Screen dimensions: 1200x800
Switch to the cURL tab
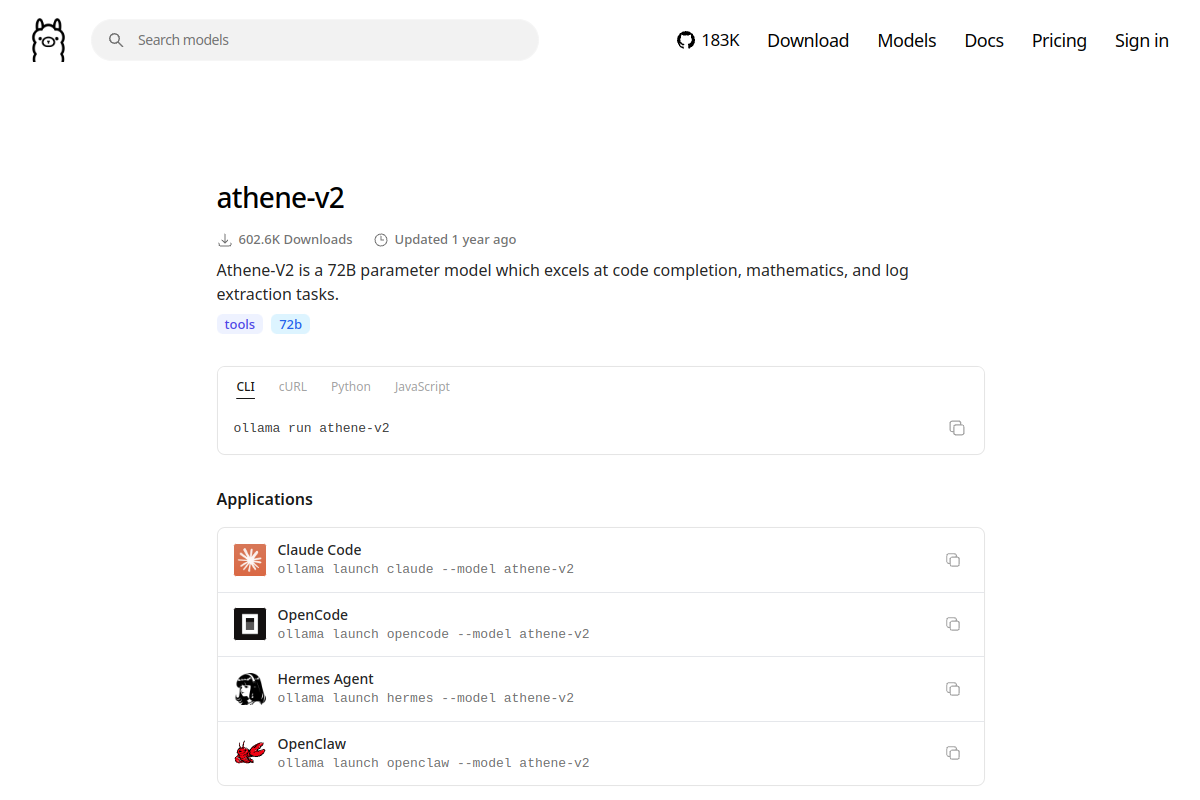tap(293, 387)
